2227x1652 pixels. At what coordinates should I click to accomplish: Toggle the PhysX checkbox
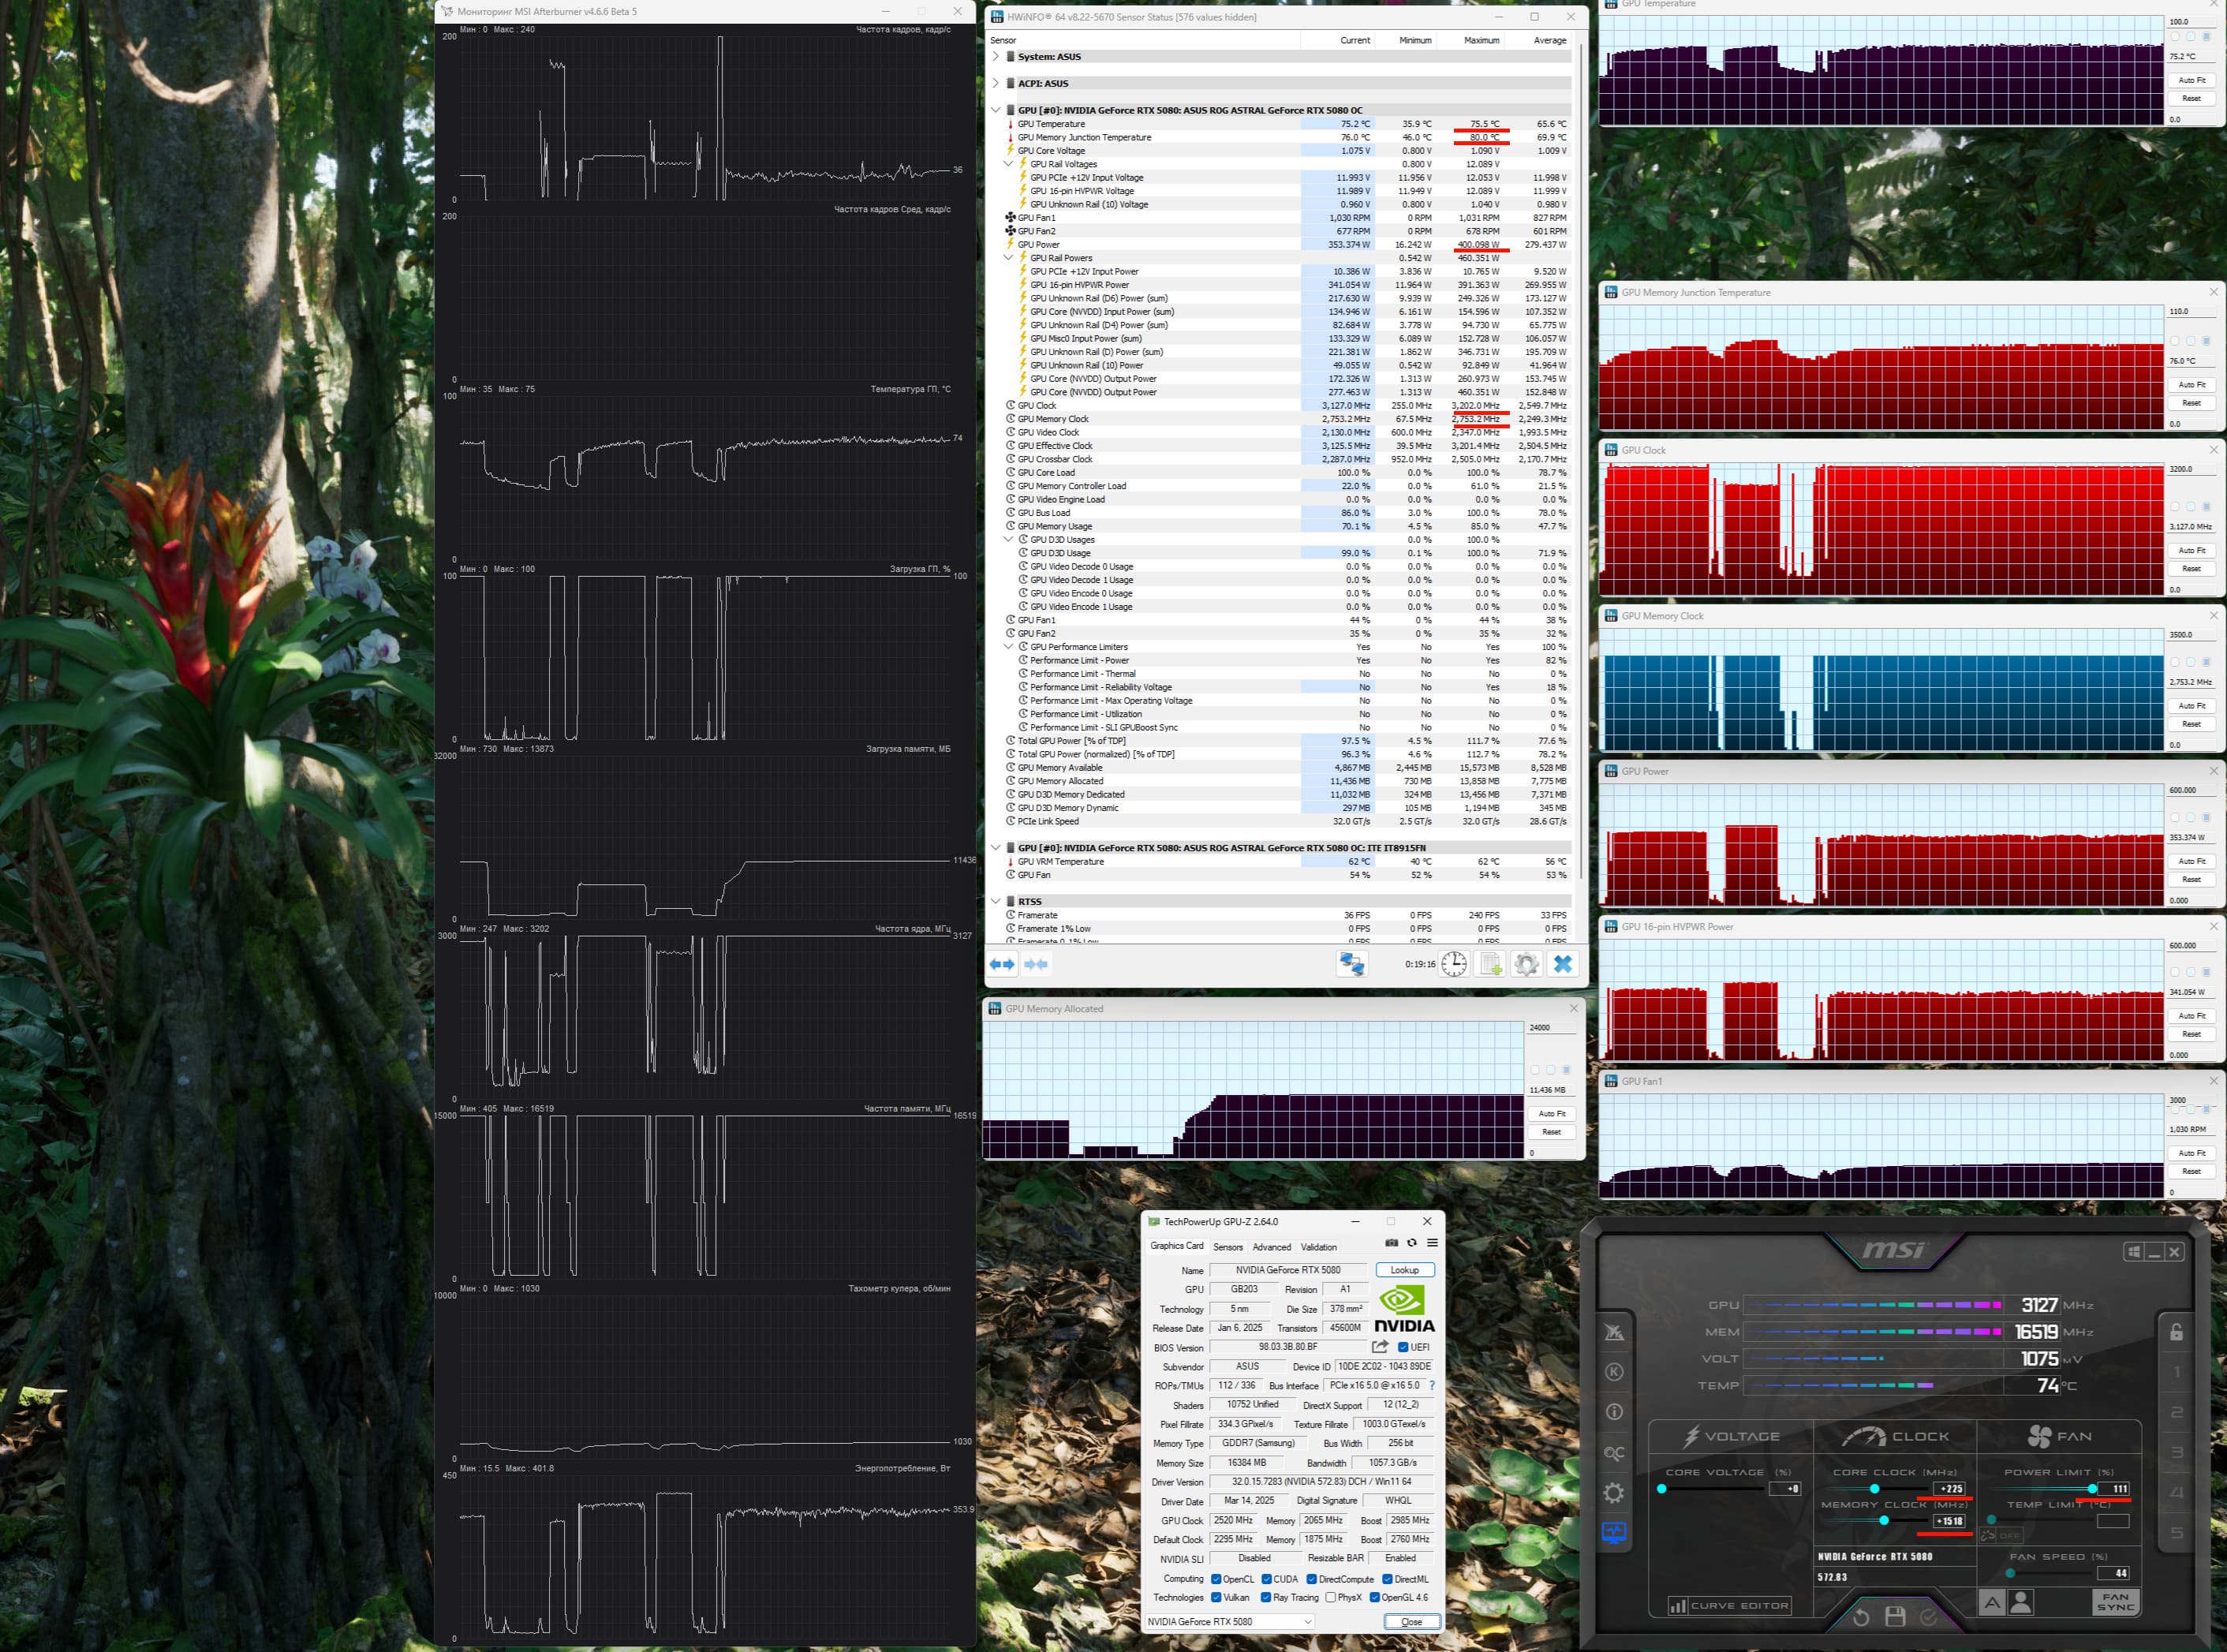coord(1331,1598)
